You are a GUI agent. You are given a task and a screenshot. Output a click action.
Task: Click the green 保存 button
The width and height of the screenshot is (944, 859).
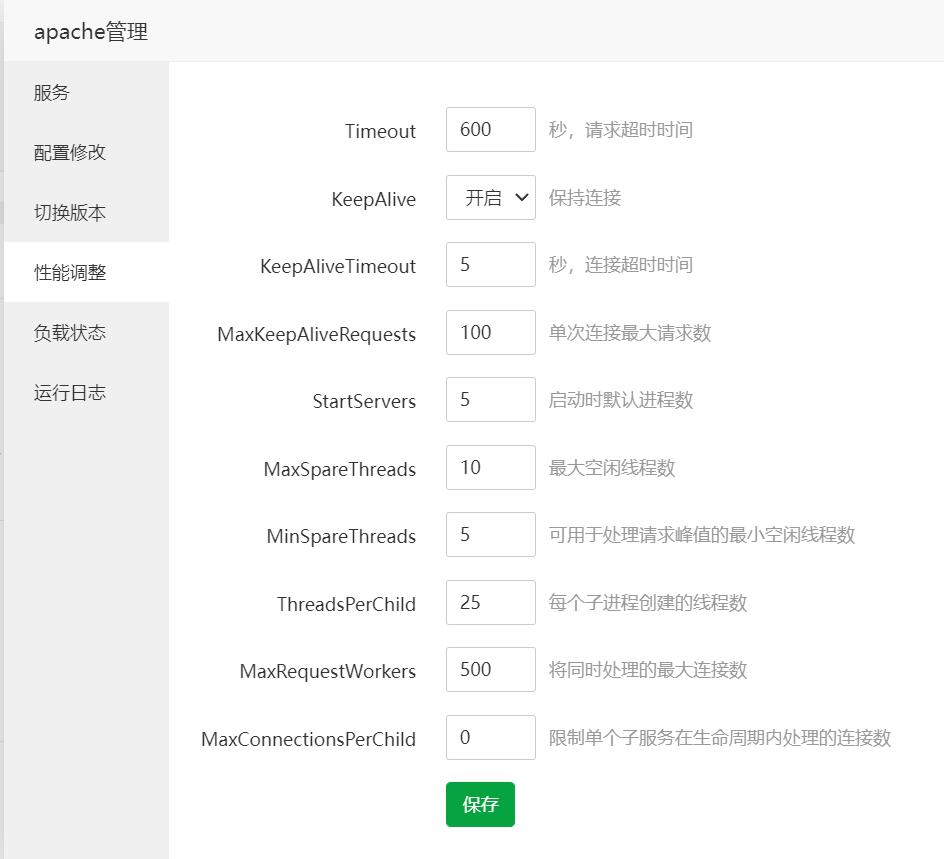point(480,804)
